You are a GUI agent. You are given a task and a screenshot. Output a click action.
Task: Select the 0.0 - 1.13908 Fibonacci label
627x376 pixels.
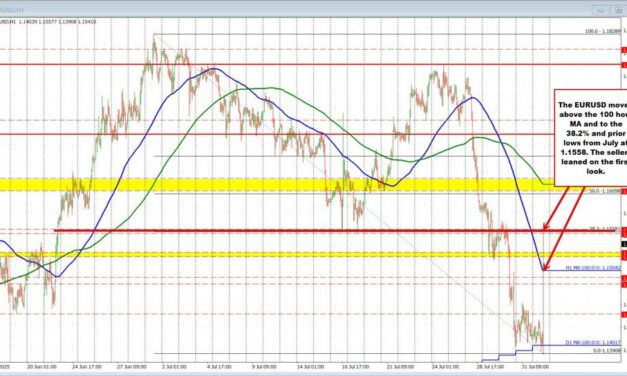tap(607, 350)
